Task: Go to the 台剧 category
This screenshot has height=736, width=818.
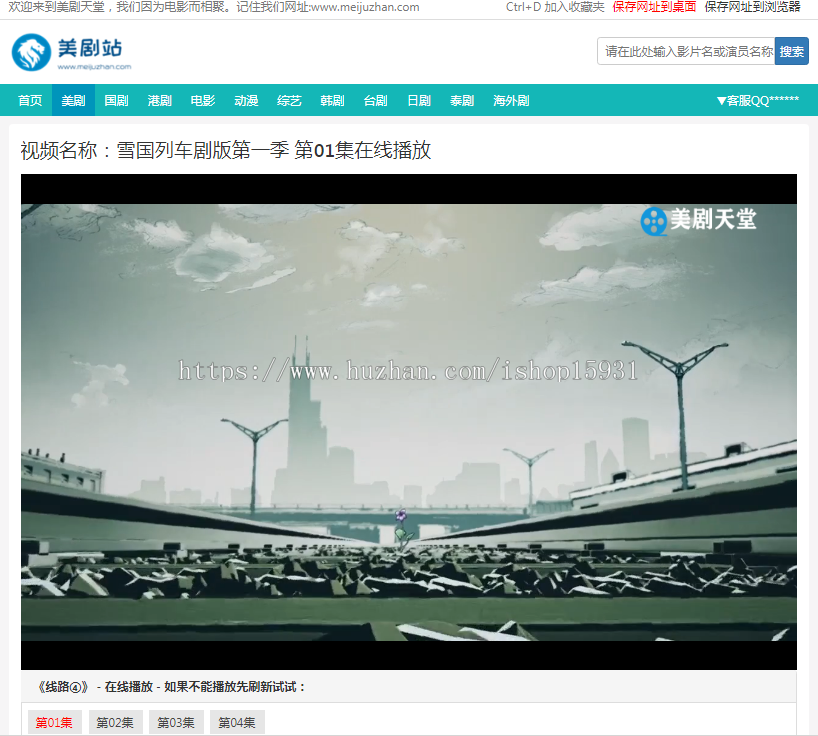Action: 376,100
